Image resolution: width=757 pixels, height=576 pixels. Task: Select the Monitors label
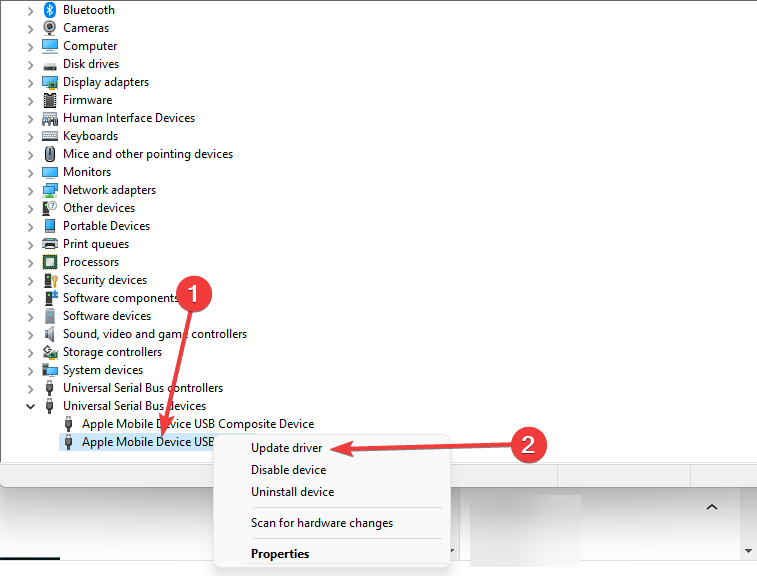pos(87,172)
